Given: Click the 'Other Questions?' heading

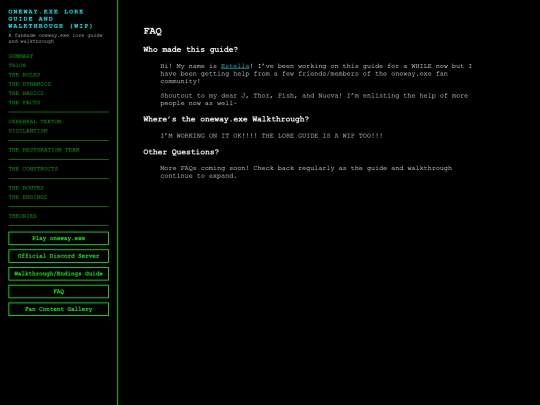Looking at the screenshot, I should tap(181, 152).
